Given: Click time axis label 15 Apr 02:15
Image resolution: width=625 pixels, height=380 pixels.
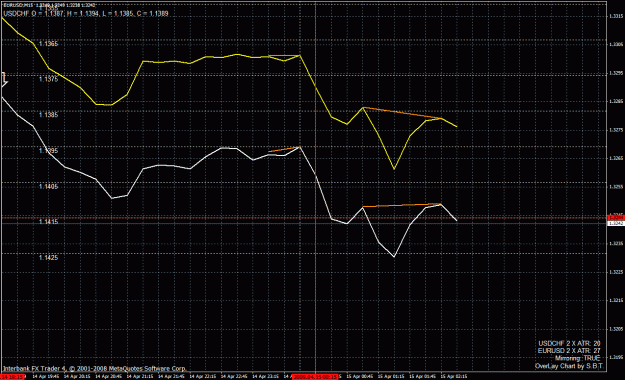Looking at the screenshot, I should coord(454,376).
